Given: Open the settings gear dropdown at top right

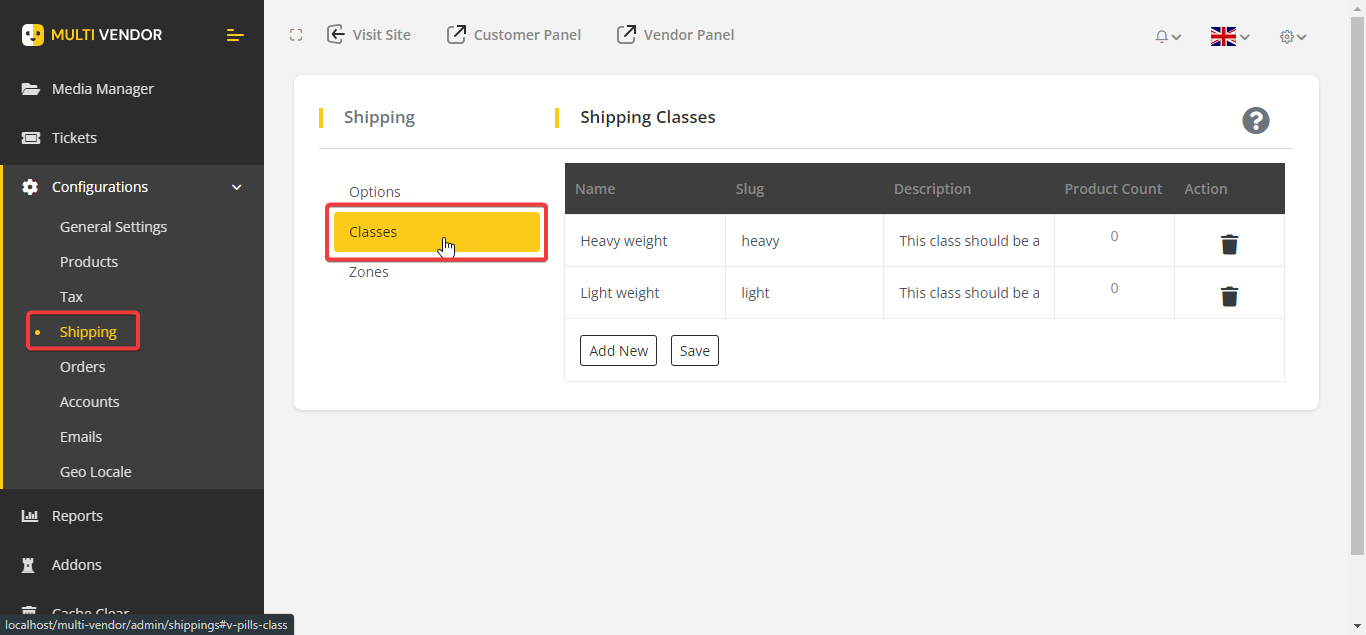Looking at the screenshot, I should pyautogui.click(x=1292, y=36).
